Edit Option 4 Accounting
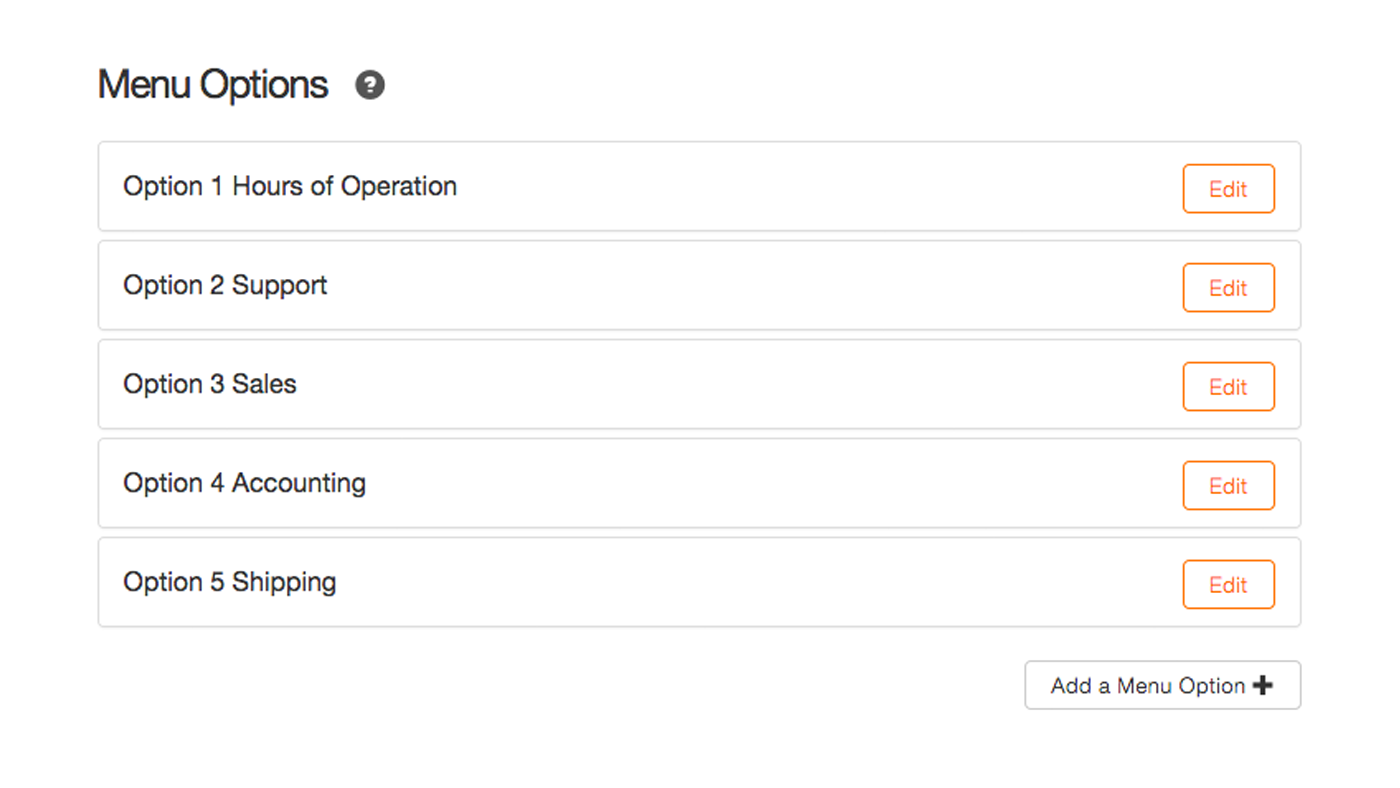Image resolution: width=1400 pixels, height=788 pixels. click(x=1228, y=486)
